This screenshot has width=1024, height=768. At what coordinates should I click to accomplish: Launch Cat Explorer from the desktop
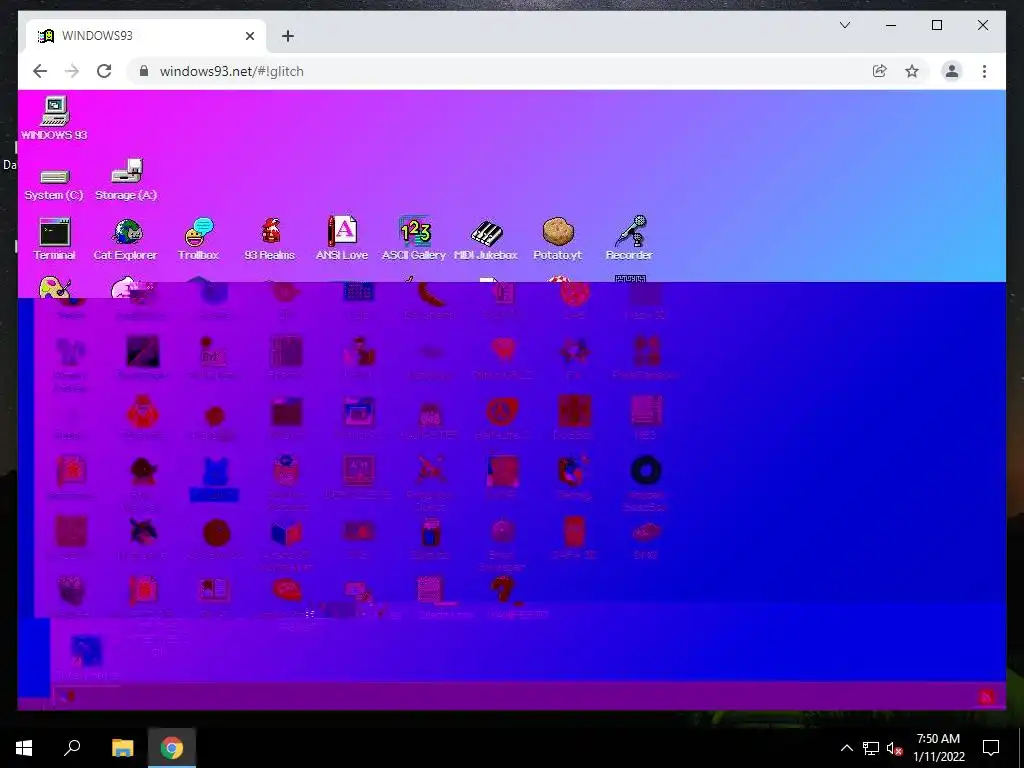tap(126, 239)
